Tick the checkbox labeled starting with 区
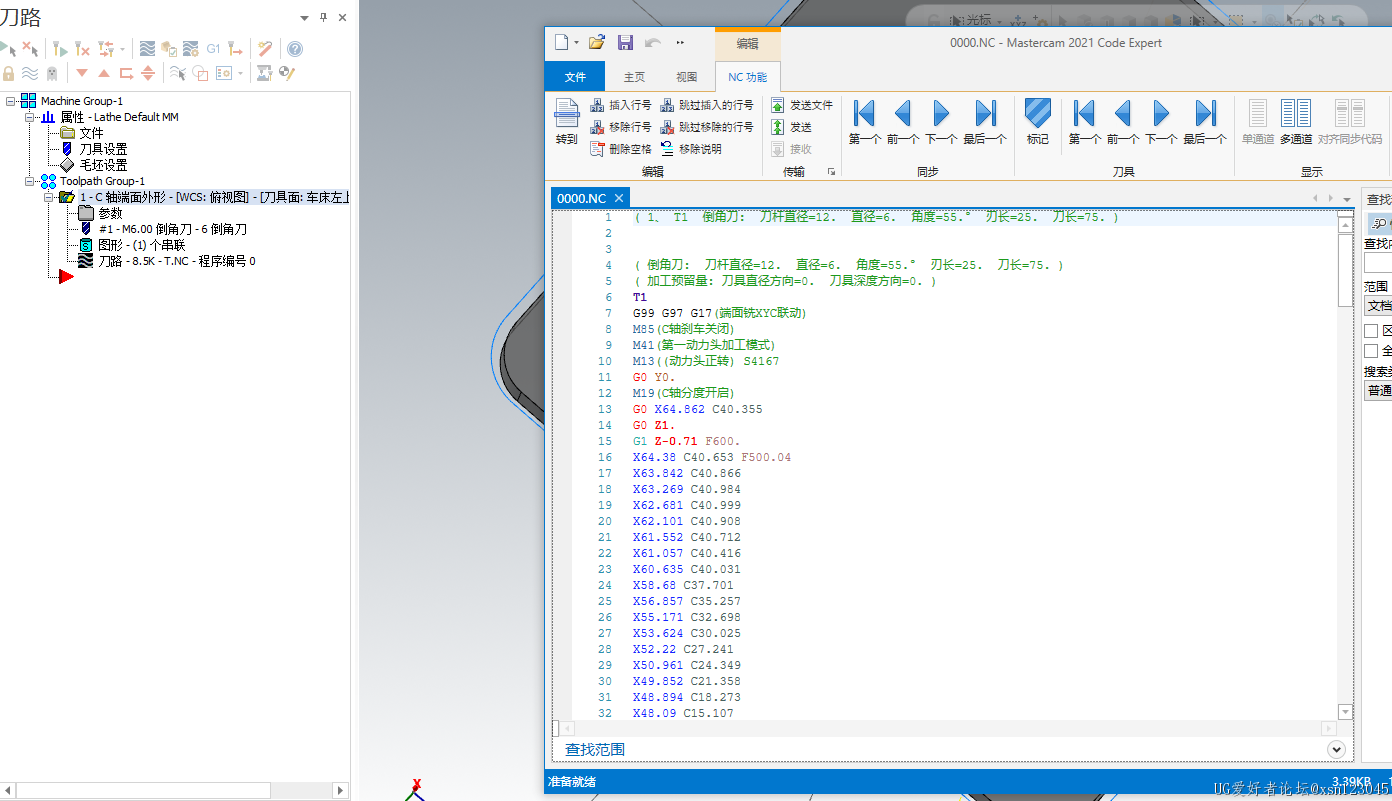Screen dimensions: 1392x801 tap(1371, 331)
